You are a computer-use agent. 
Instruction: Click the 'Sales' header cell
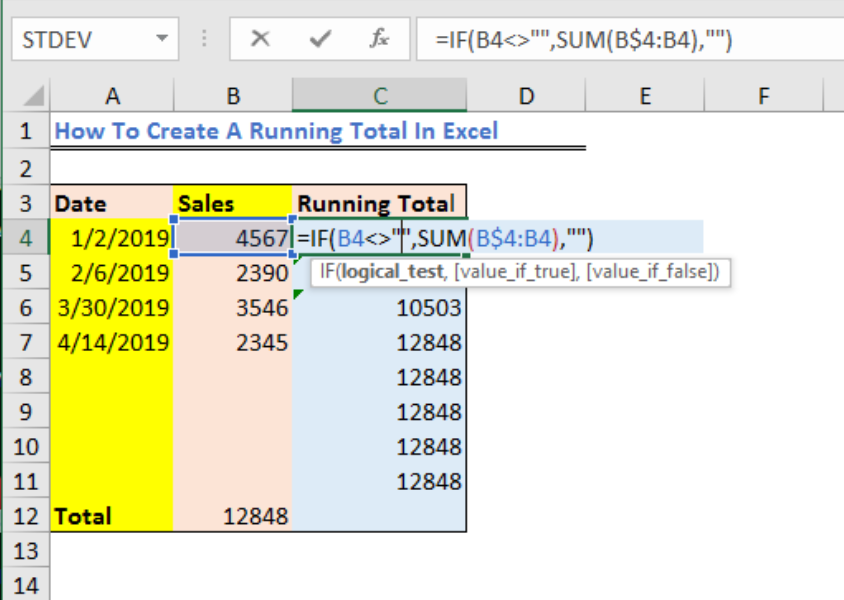(x=233, y=203)
